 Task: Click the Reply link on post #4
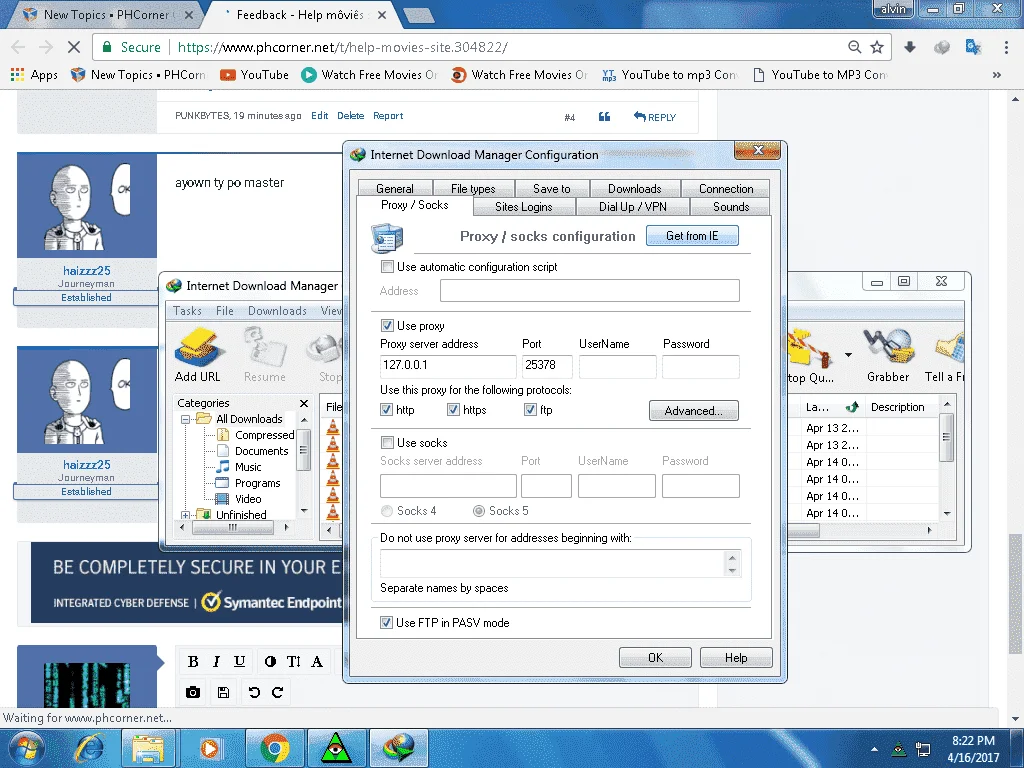654,117
